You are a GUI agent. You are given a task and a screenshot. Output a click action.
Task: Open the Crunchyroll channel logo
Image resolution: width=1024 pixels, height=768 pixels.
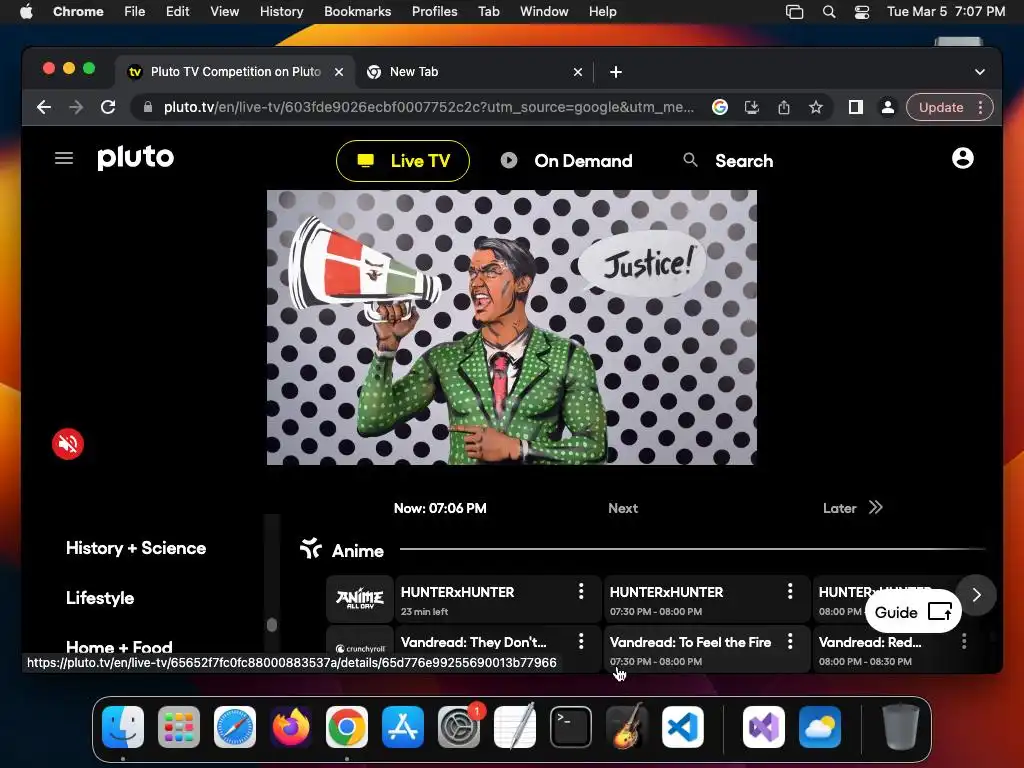point(360,648)
